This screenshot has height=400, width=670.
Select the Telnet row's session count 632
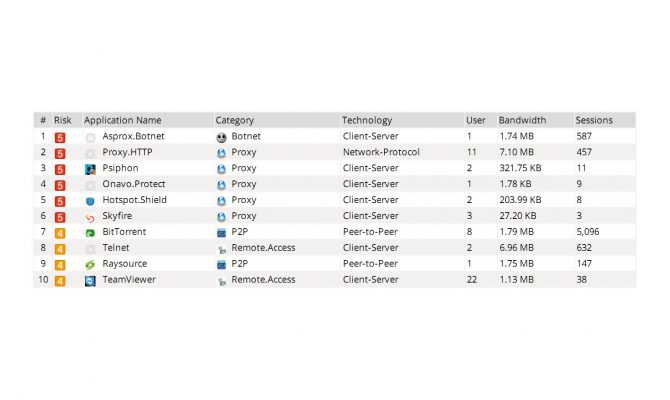584,248
